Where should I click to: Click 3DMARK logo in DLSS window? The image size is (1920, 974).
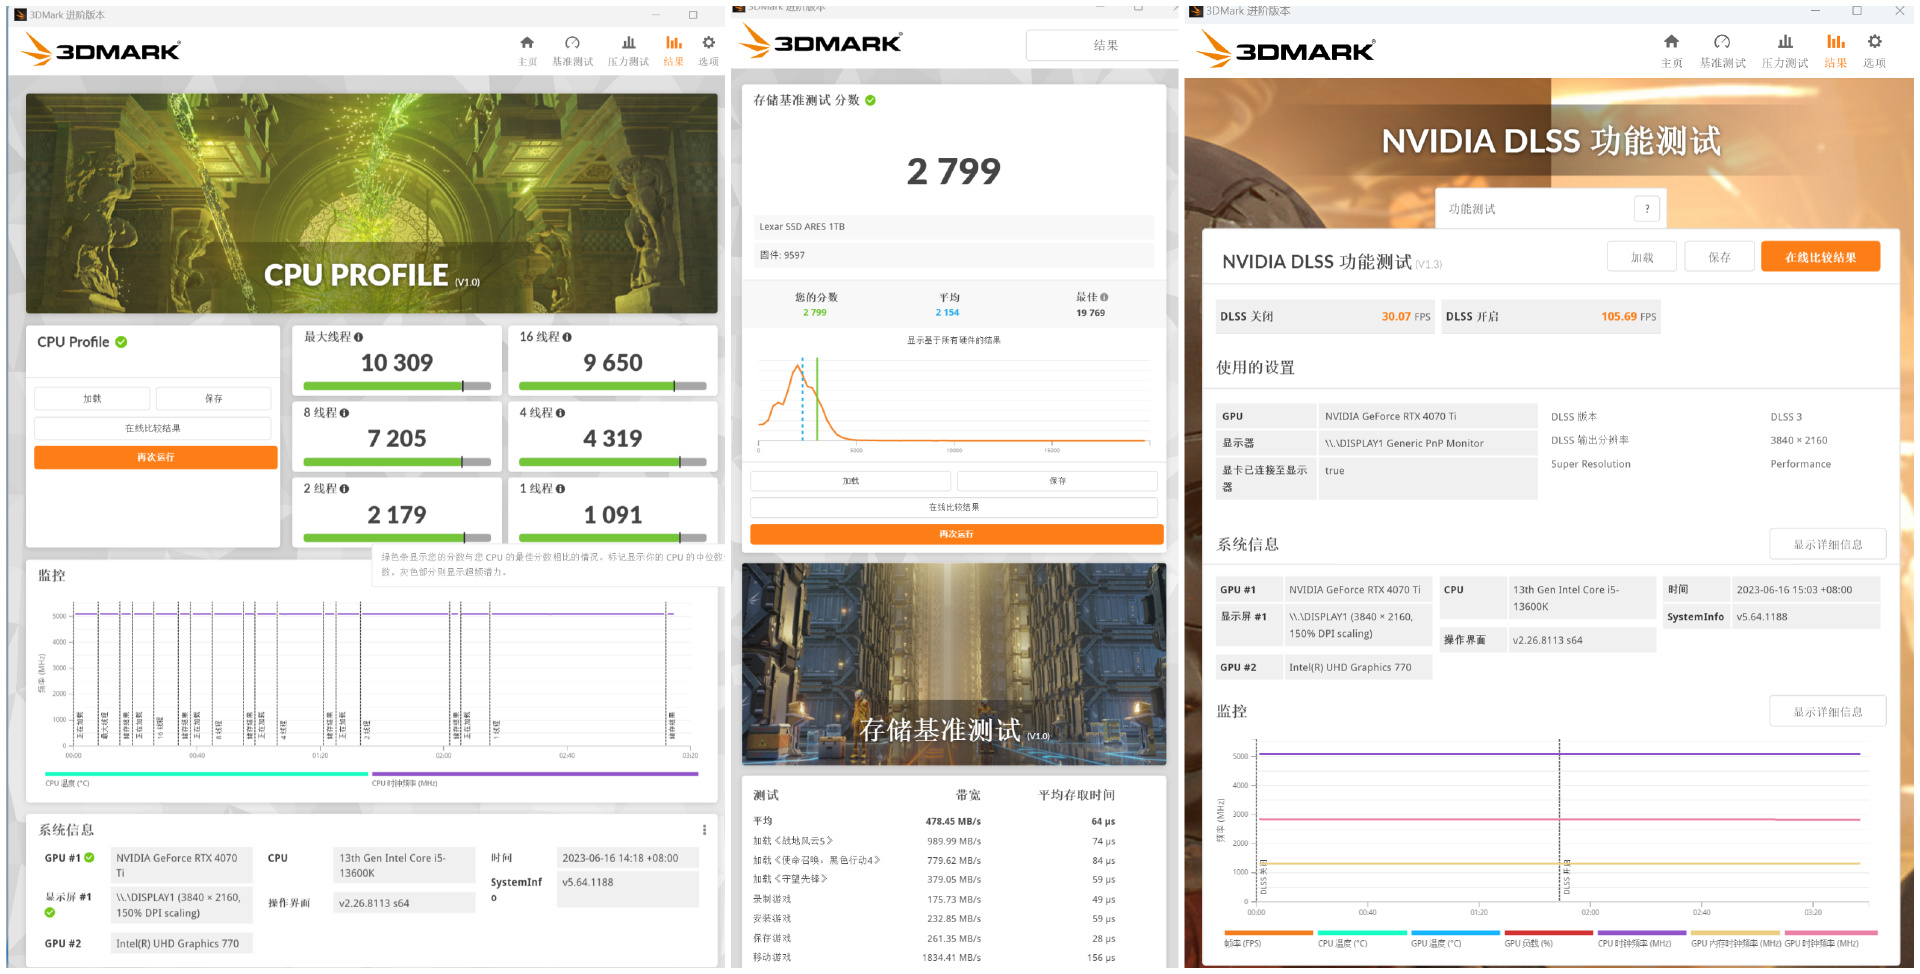click(1287, 49)
